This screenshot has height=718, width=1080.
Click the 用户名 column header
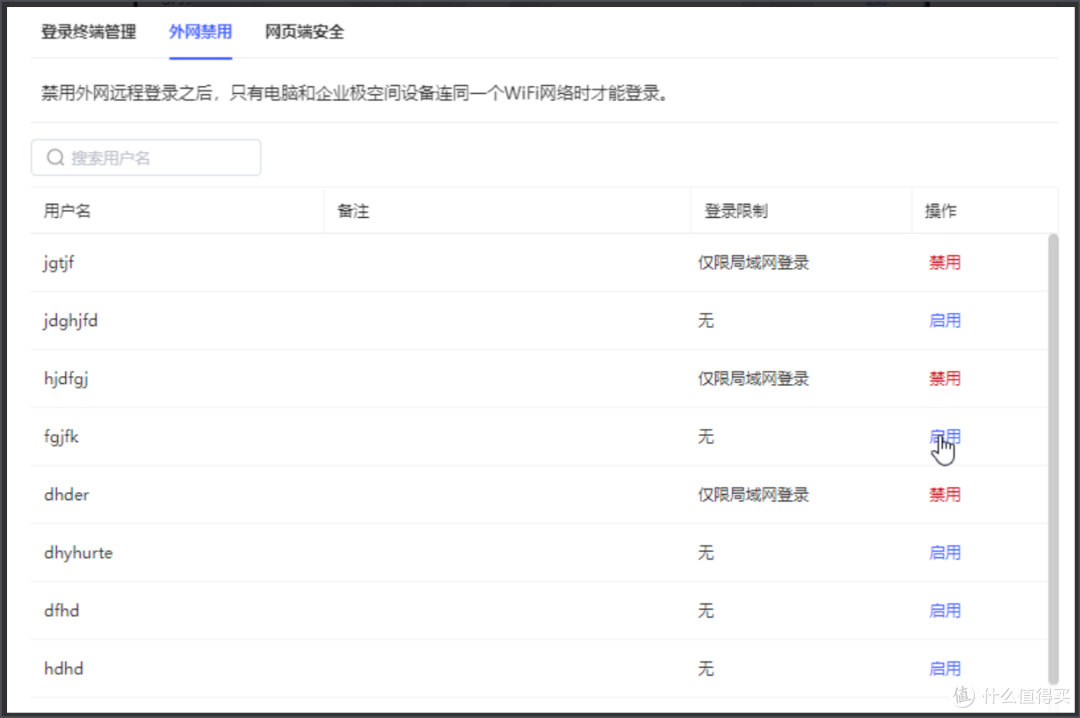pyautogui.click(x=67, y=211)
